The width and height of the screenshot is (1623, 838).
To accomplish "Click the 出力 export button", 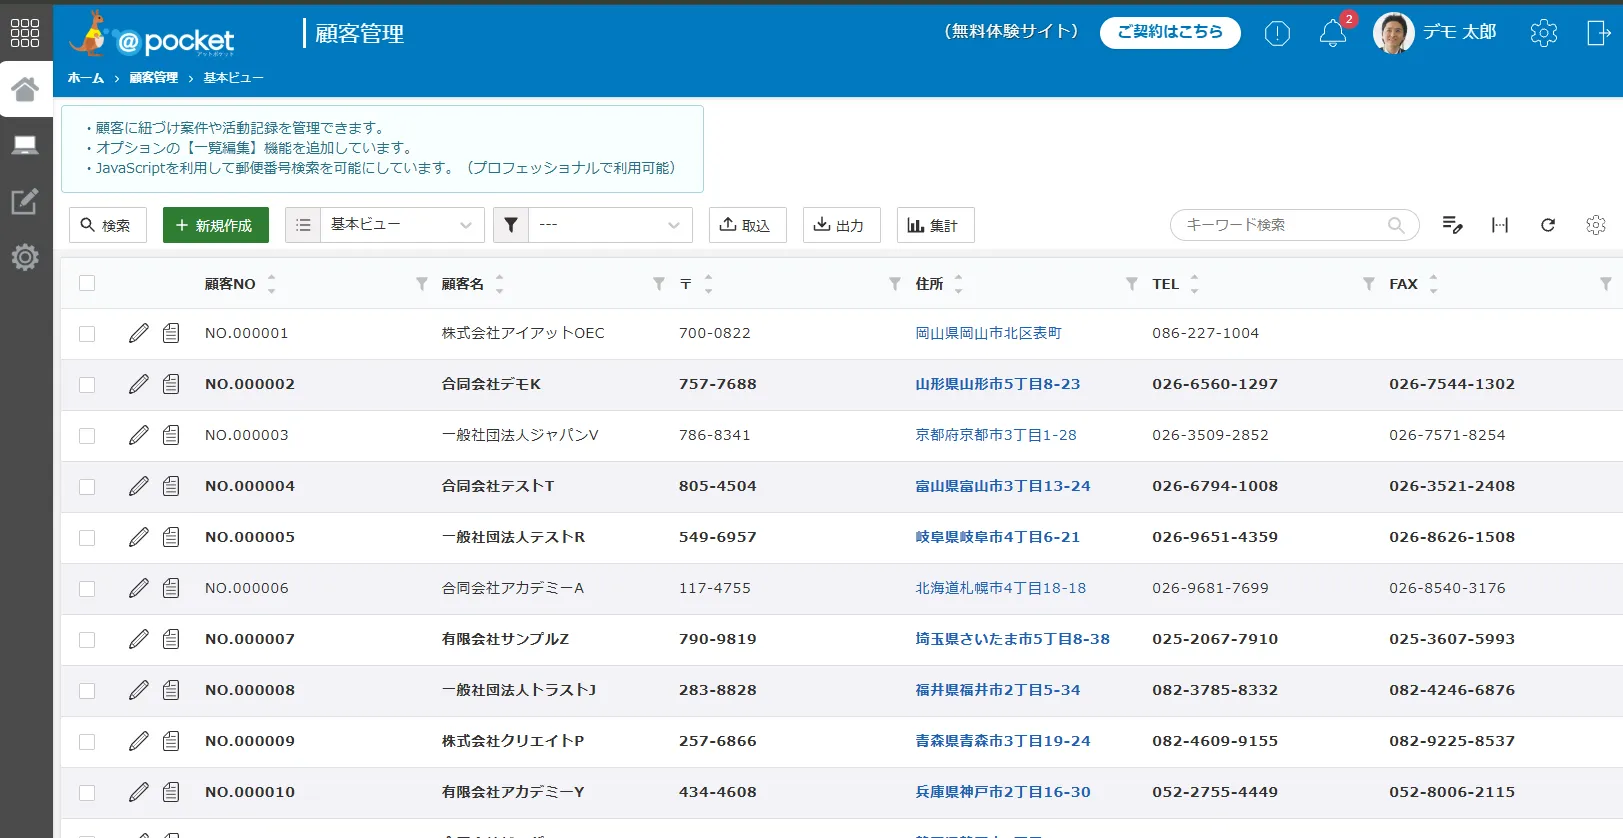I will pyautogui.click(x=841, y=225).
